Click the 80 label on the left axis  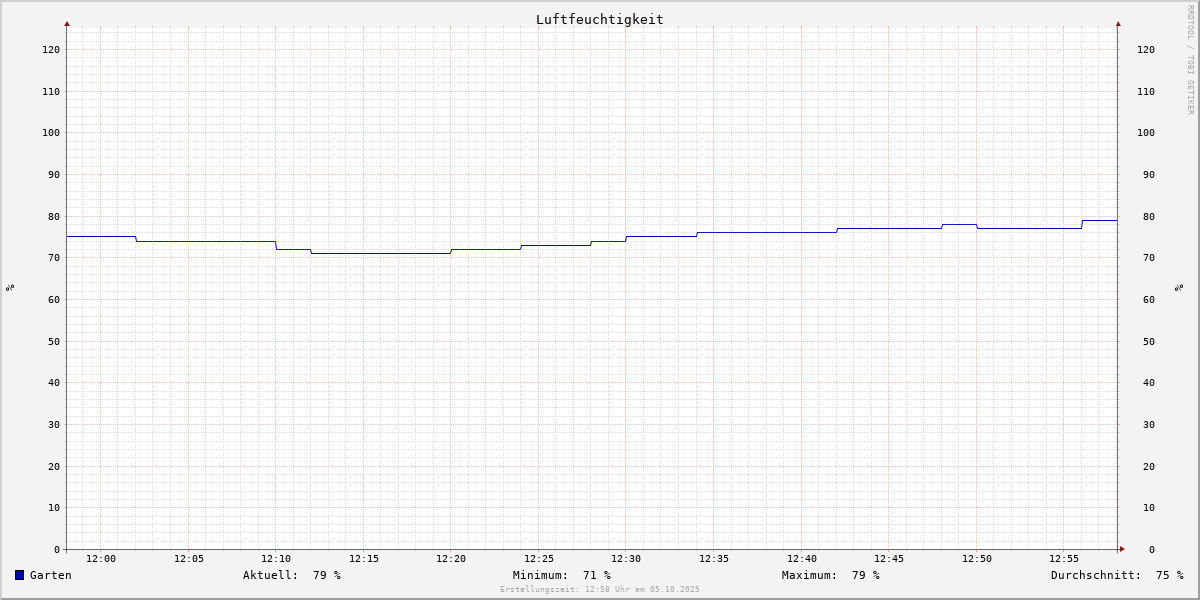pyautogui.click(x=54, y=216)
